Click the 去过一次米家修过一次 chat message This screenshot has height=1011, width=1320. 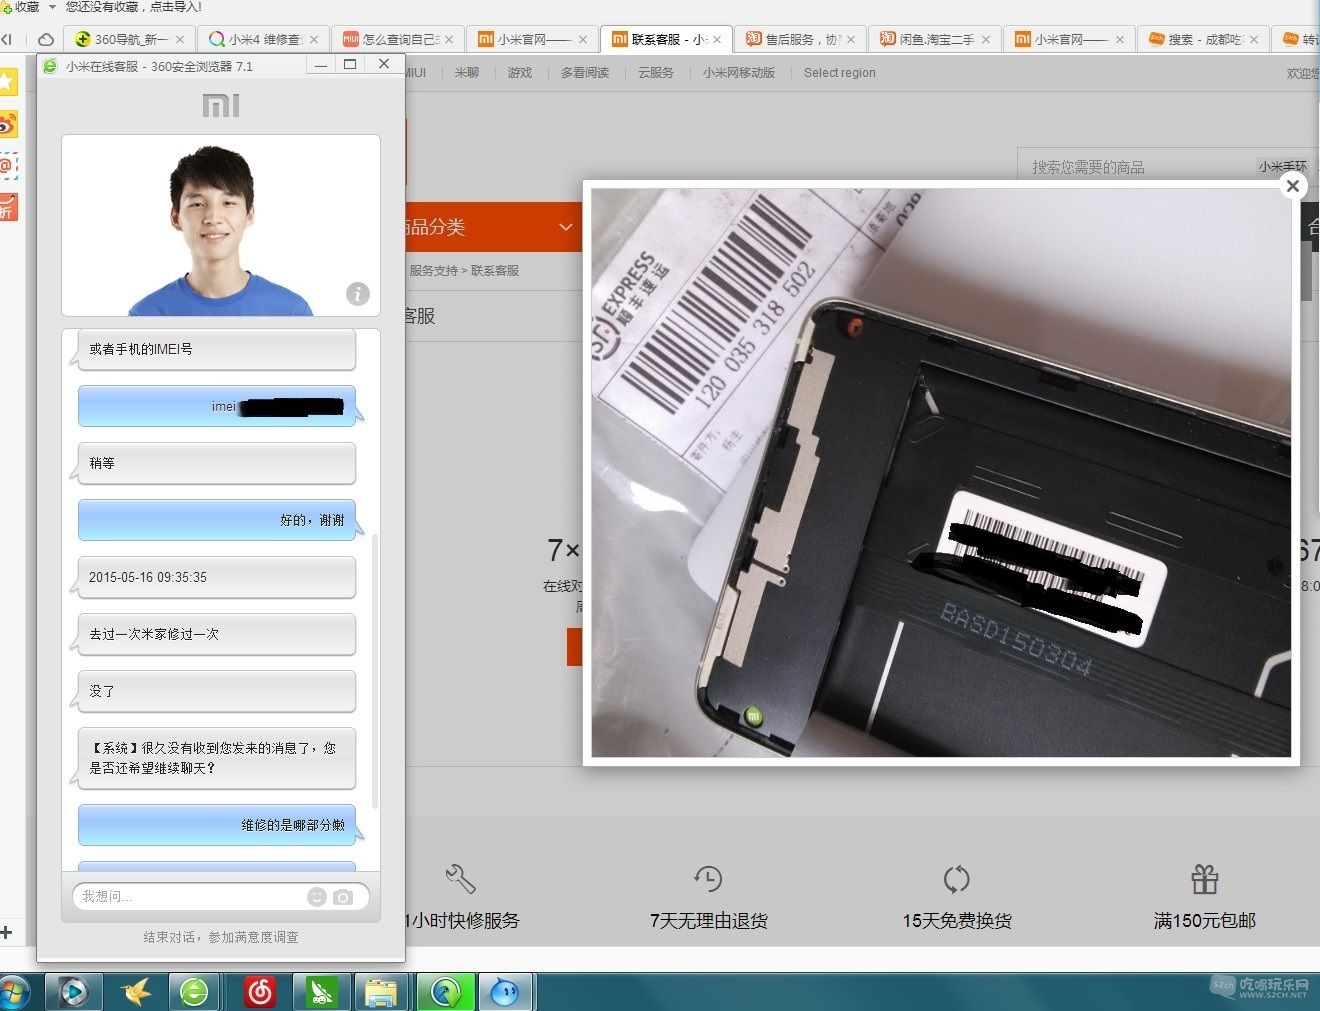click(x=216, y=634)
